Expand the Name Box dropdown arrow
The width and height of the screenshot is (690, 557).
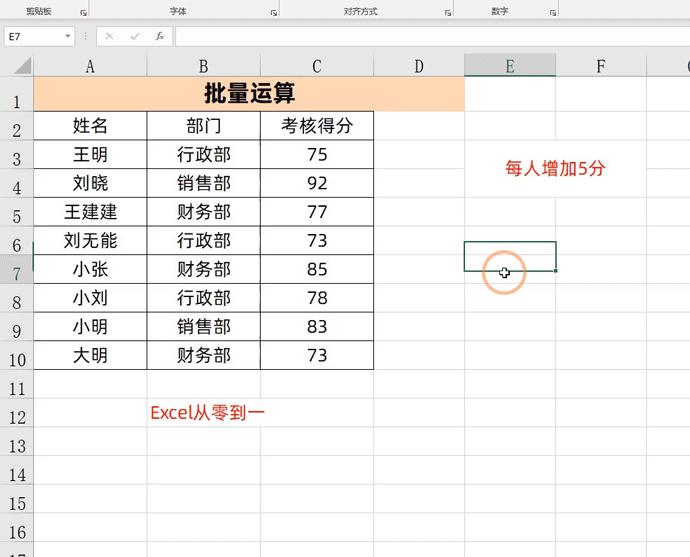(68, 36)
